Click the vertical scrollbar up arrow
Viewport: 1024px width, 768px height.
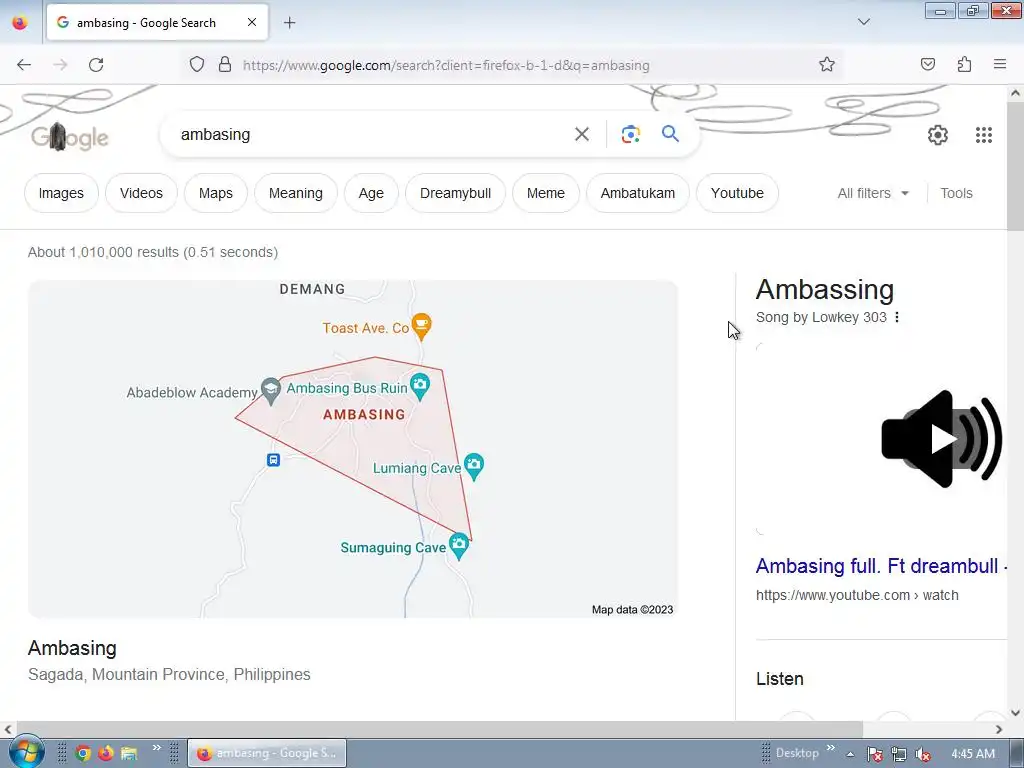(1015, 93)
